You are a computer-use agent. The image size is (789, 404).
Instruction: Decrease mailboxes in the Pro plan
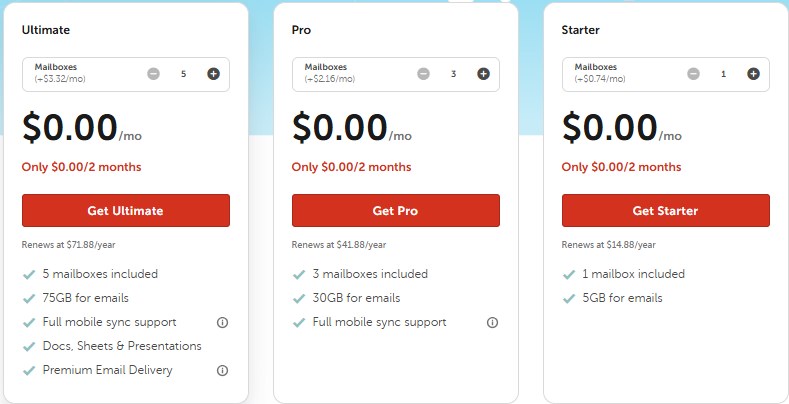coord(423,74)
